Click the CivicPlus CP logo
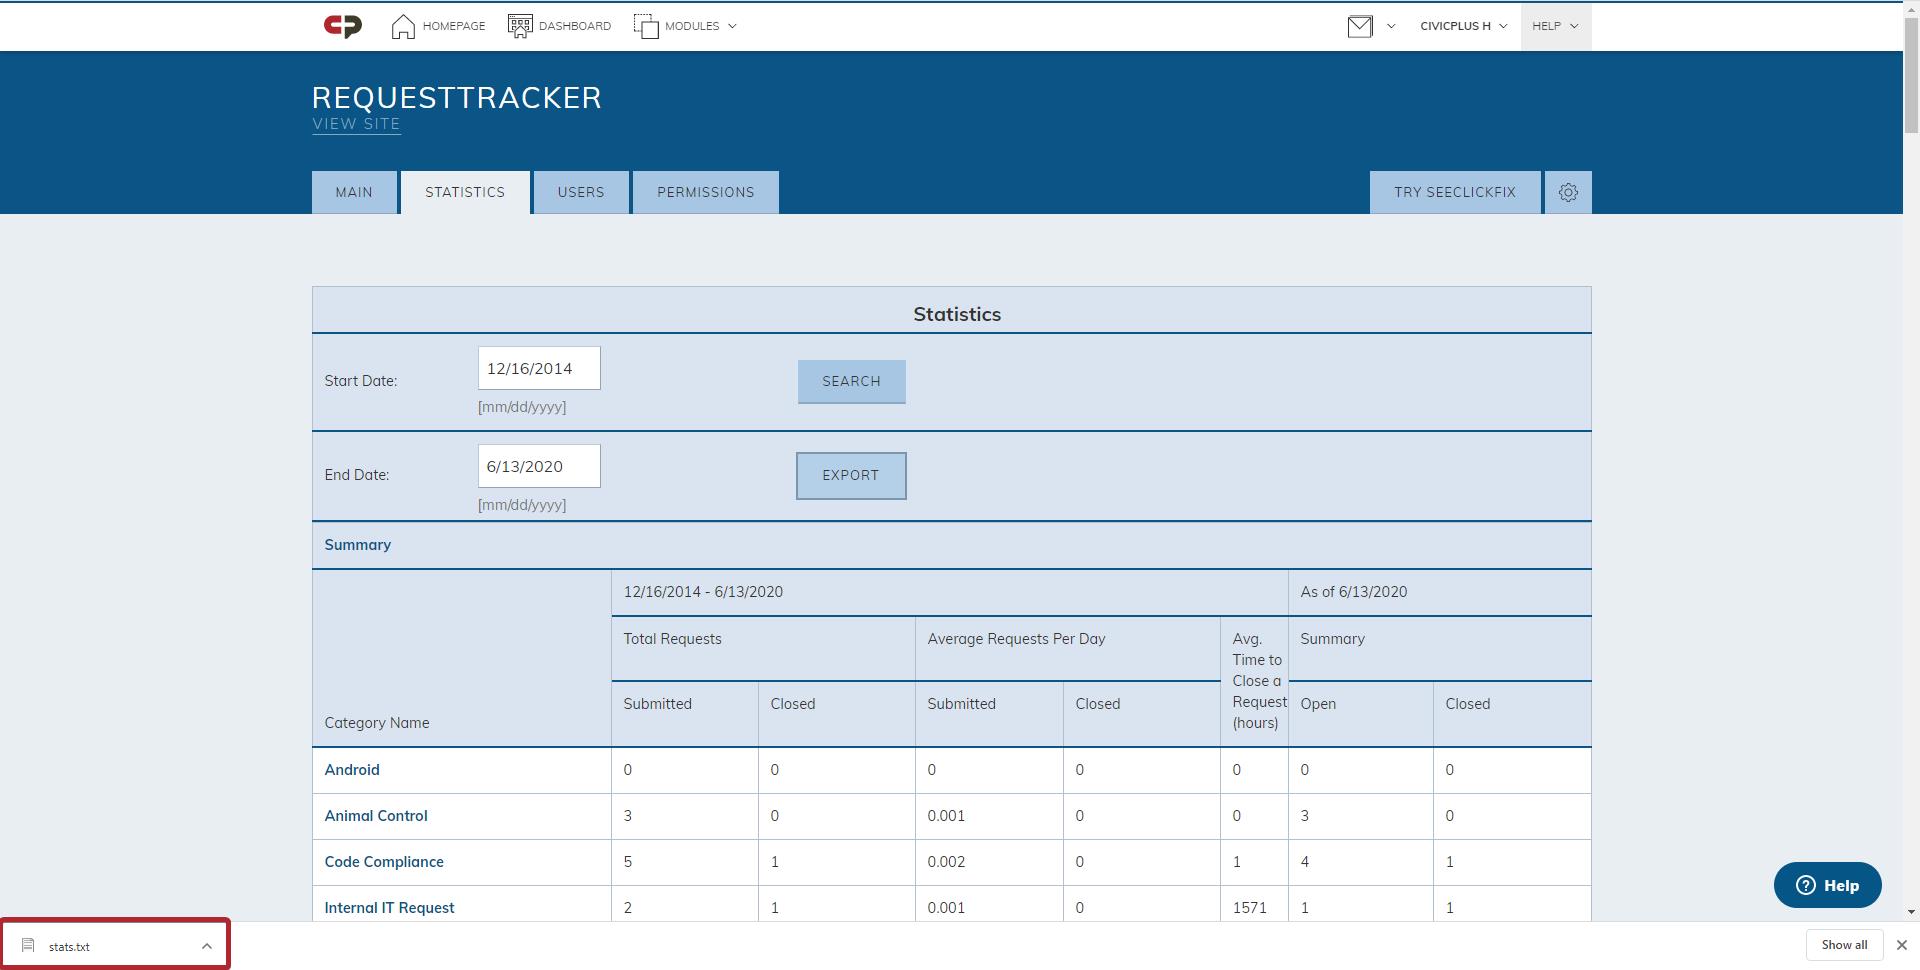The image size is (1920, 970). point(342,26)
